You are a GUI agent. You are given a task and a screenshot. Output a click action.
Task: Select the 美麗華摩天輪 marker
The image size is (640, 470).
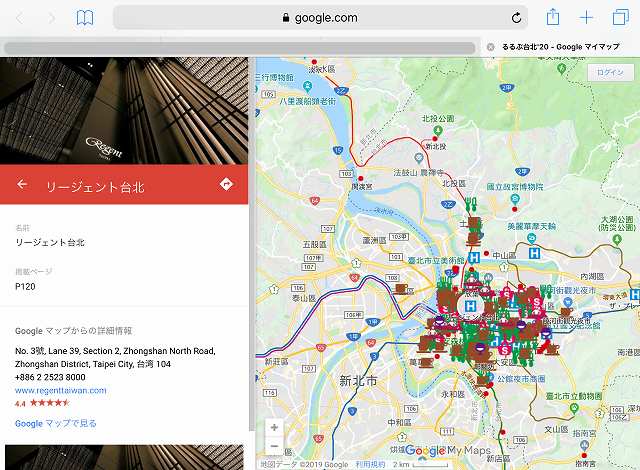(531, 237)
